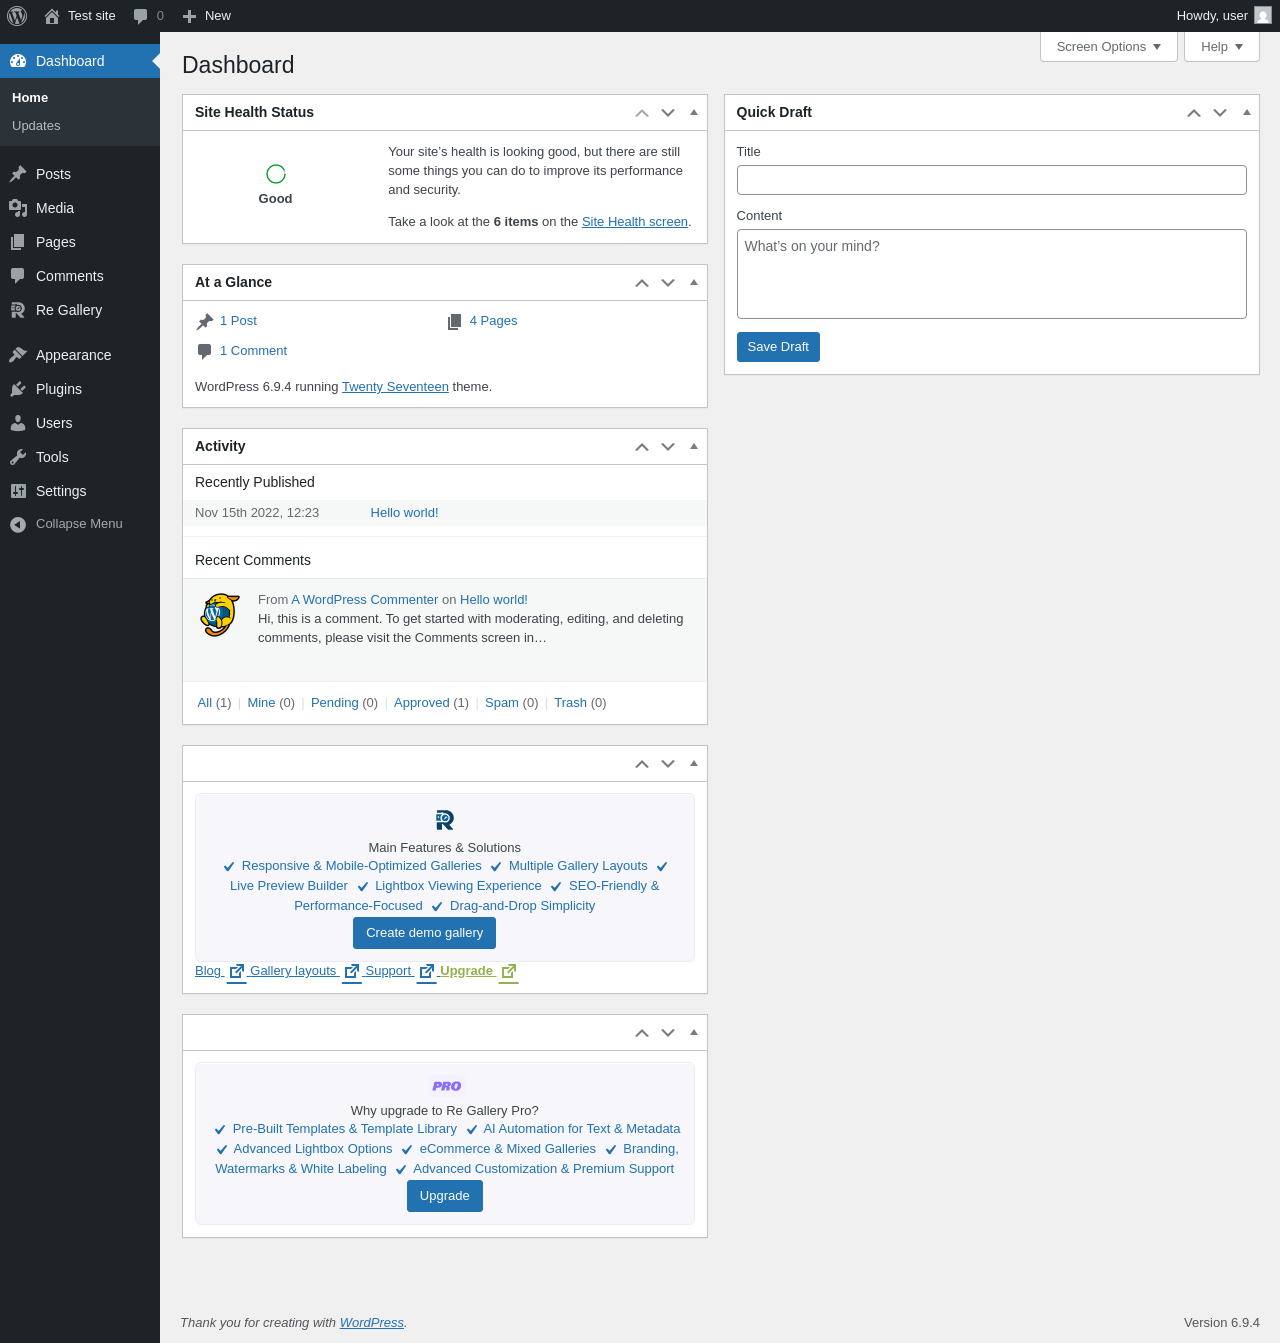Open the 1 Comment link
This screenshot has height=1343, width=1280.
(x=253, y=351)
